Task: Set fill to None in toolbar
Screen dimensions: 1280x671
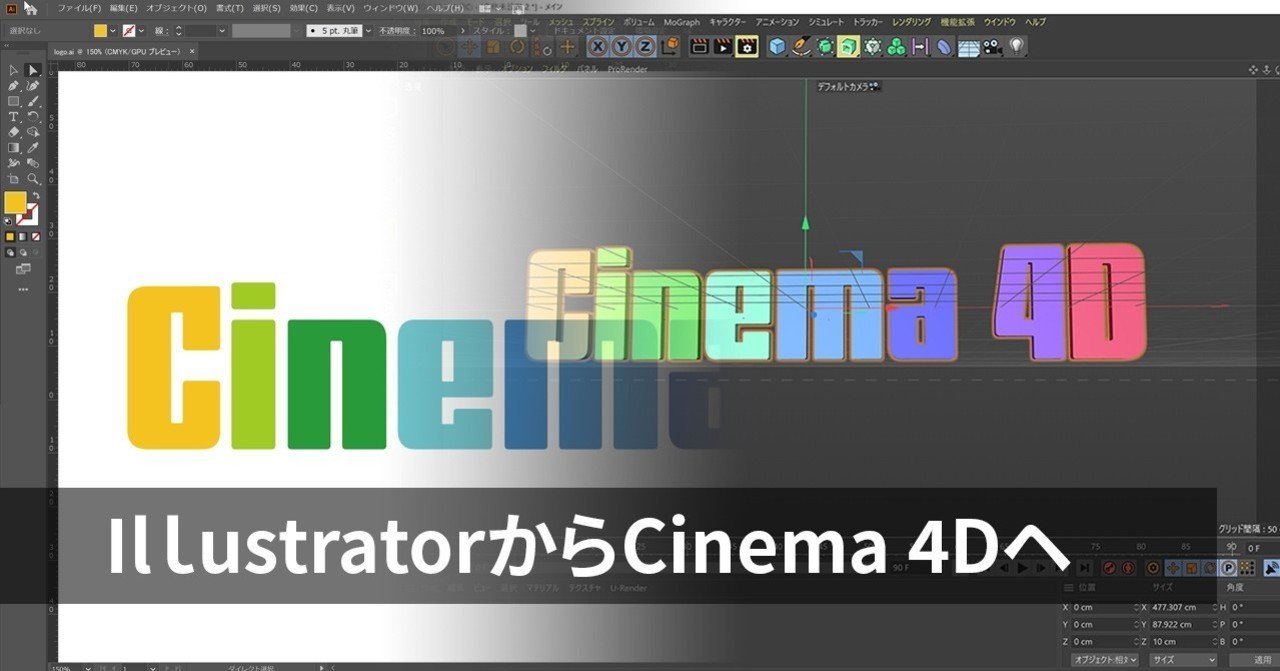Action: pyautogui.click(x=36, y=237)
